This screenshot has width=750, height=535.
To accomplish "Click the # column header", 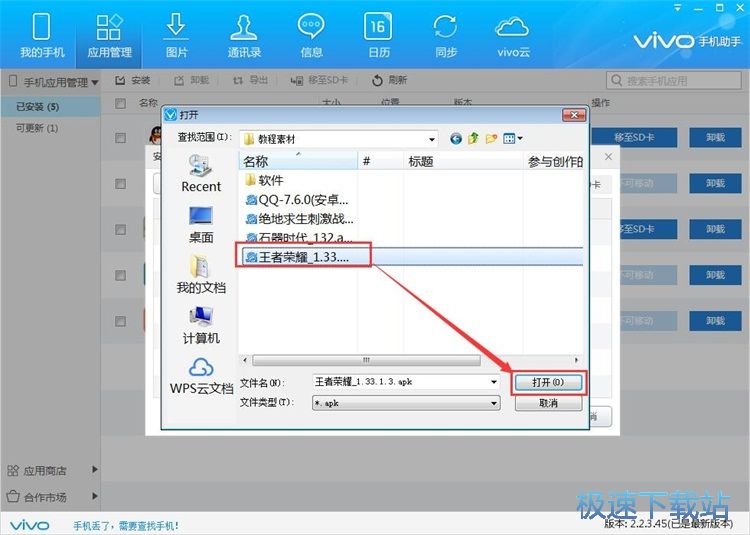I will tap(381, 161).
